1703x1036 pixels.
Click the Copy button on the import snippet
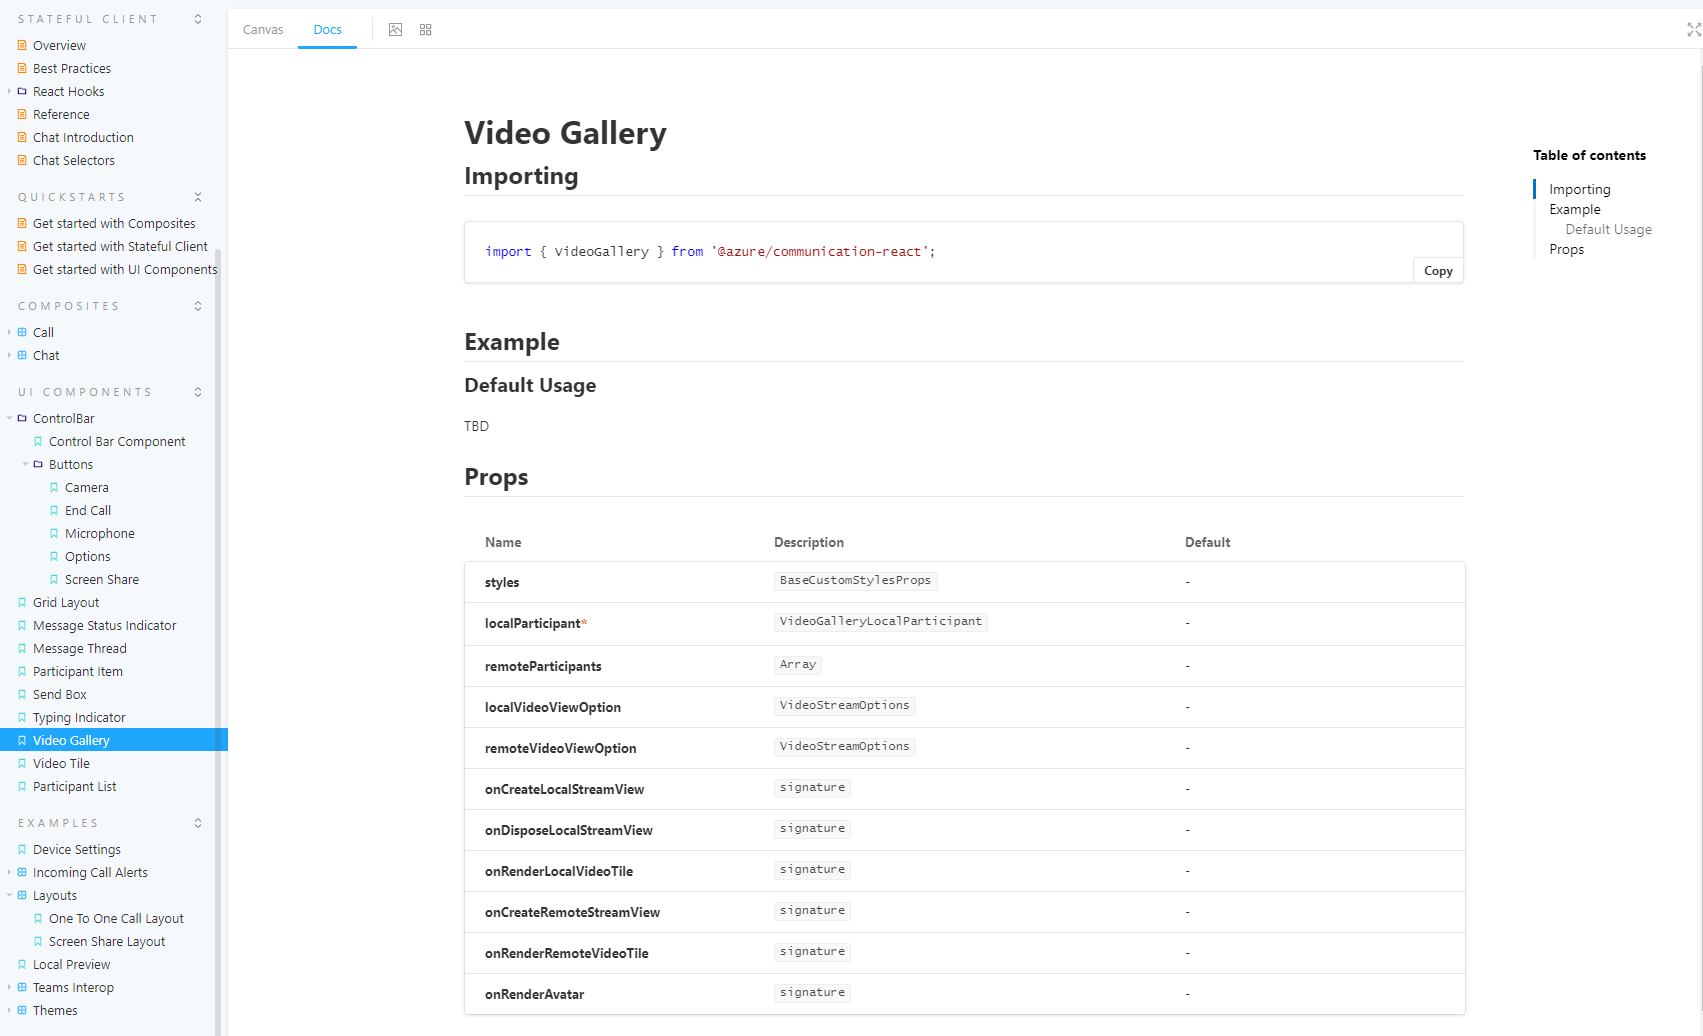pyautogui.click(x=1437, y=270)
